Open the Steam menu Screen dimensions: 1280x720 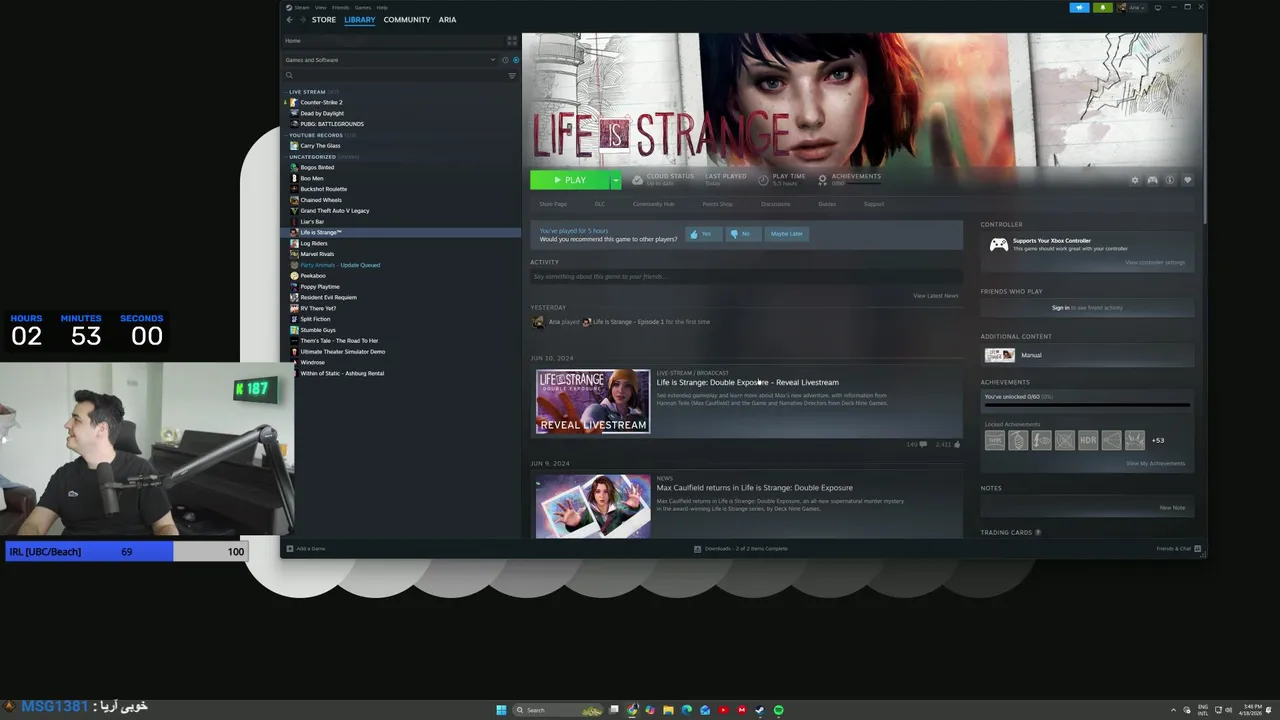click(x=302, y=7)
